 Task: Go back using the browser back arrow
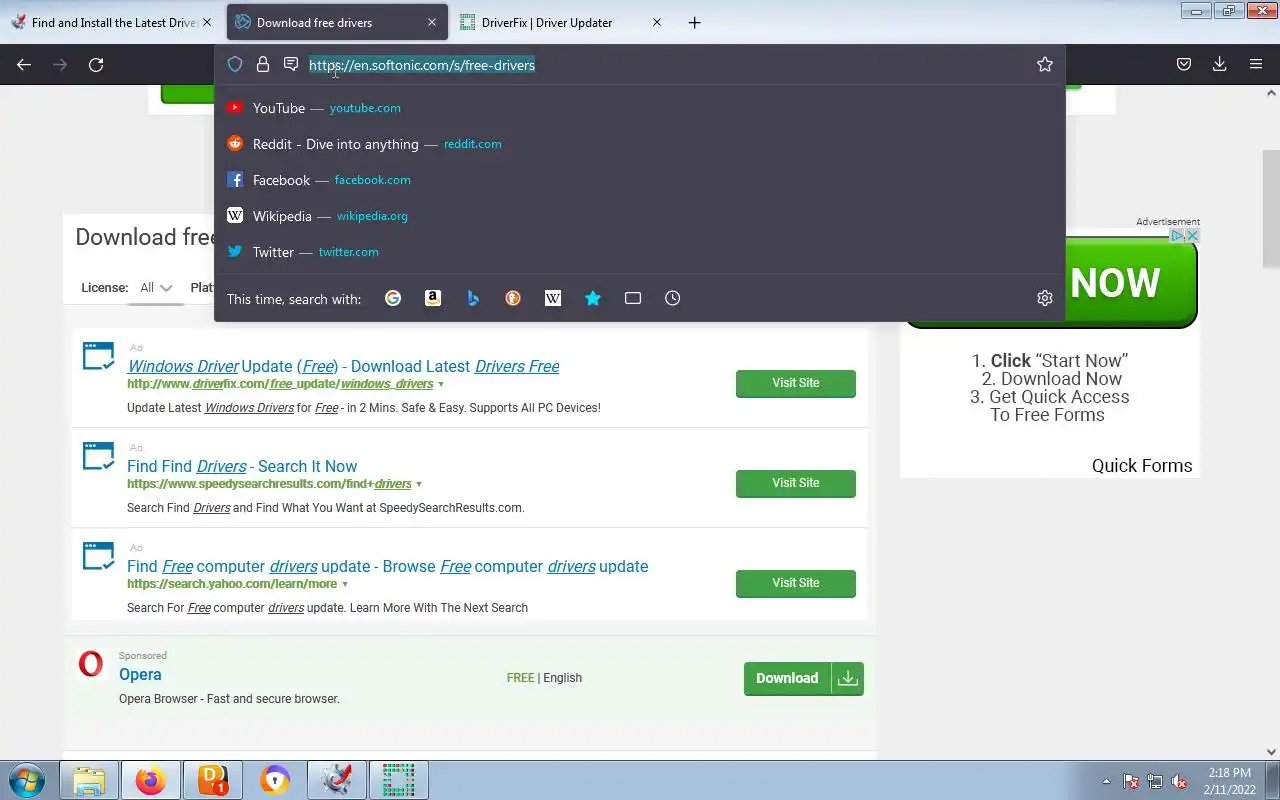click(24, 64)
